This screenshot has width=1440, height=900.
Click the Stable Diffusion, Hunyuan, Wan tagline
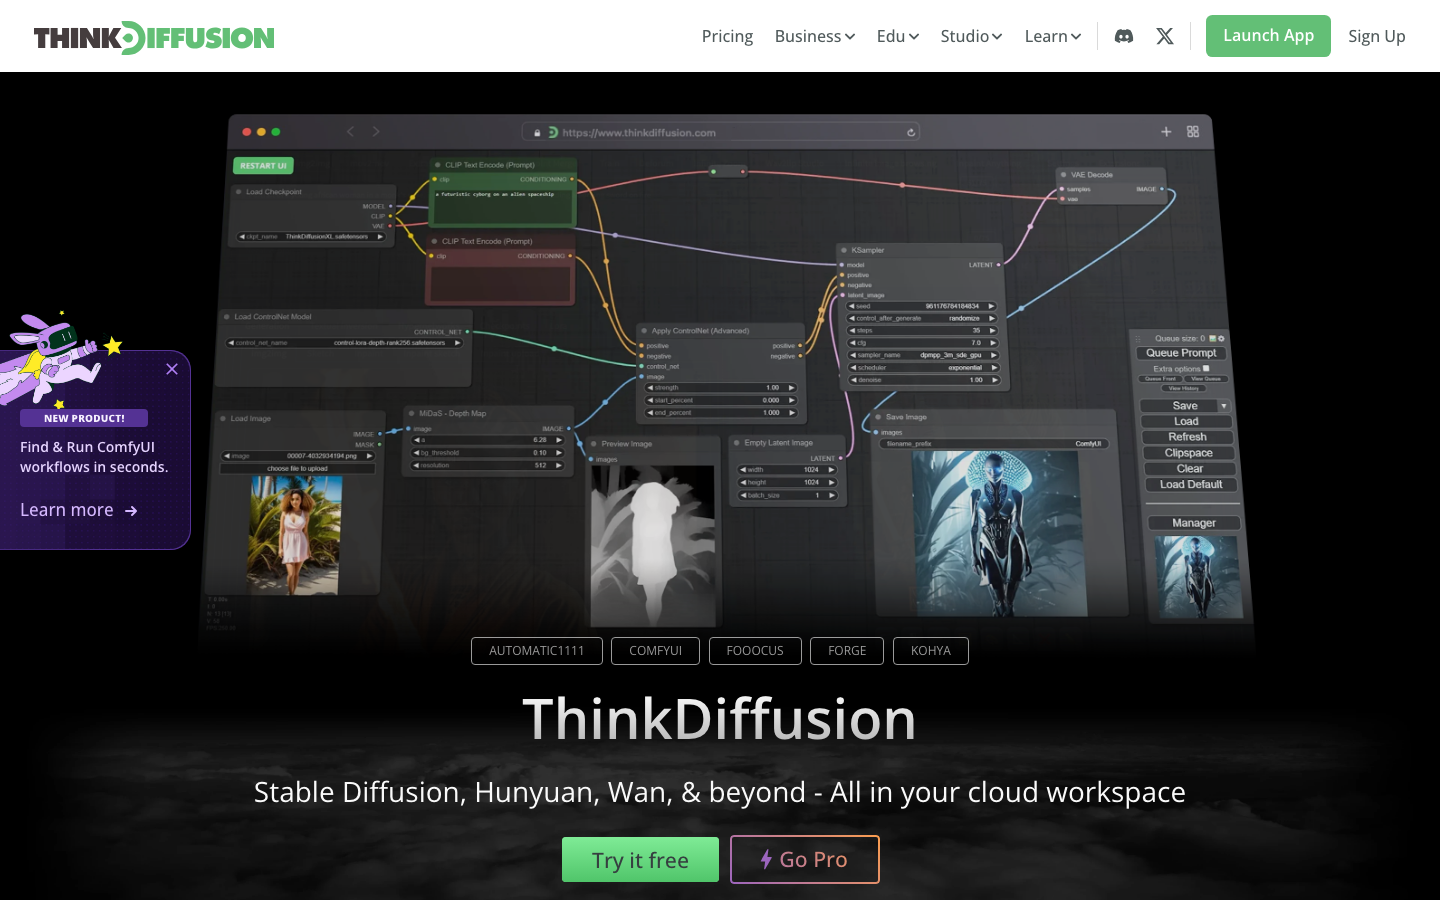pyautogui.click(x=720, y=792)
